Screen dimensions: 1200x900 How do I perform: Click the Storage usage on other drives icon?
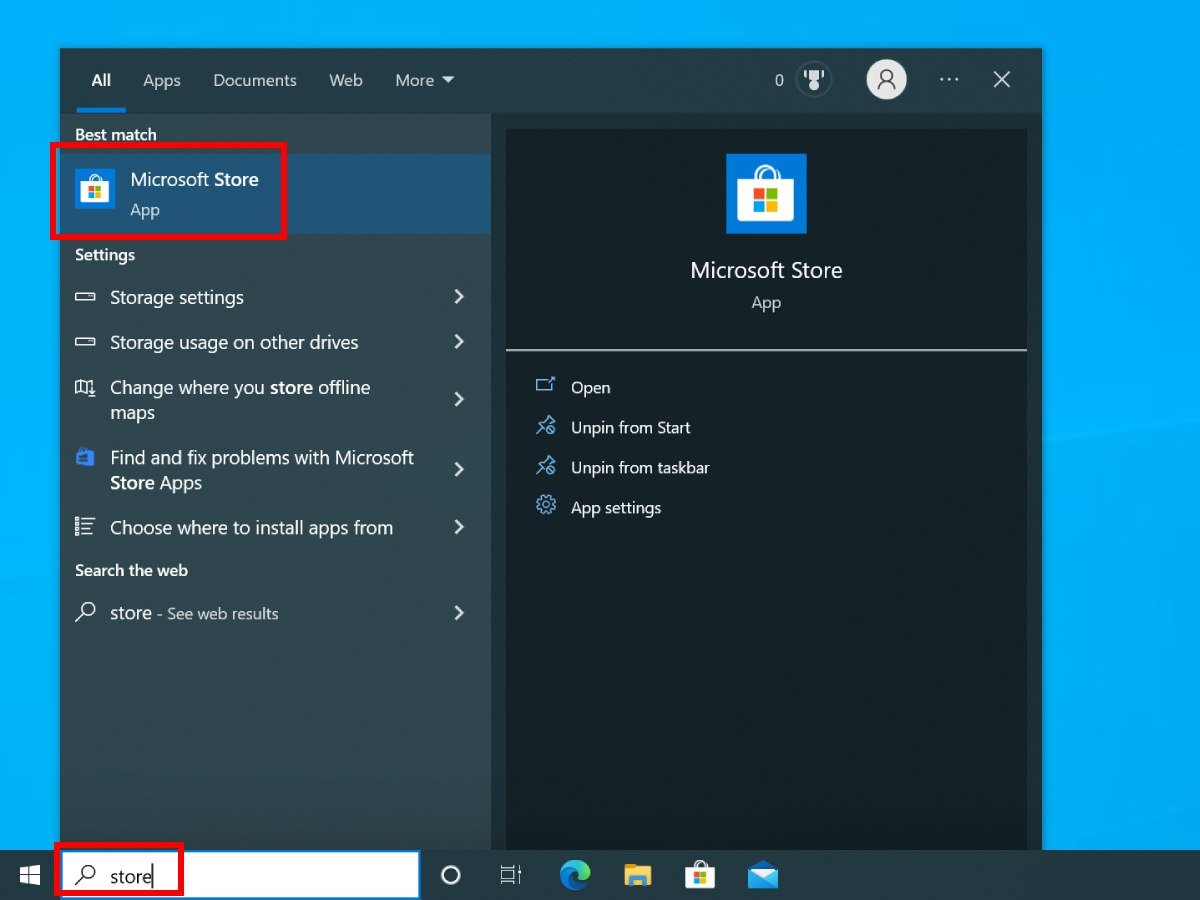(85, 342)
